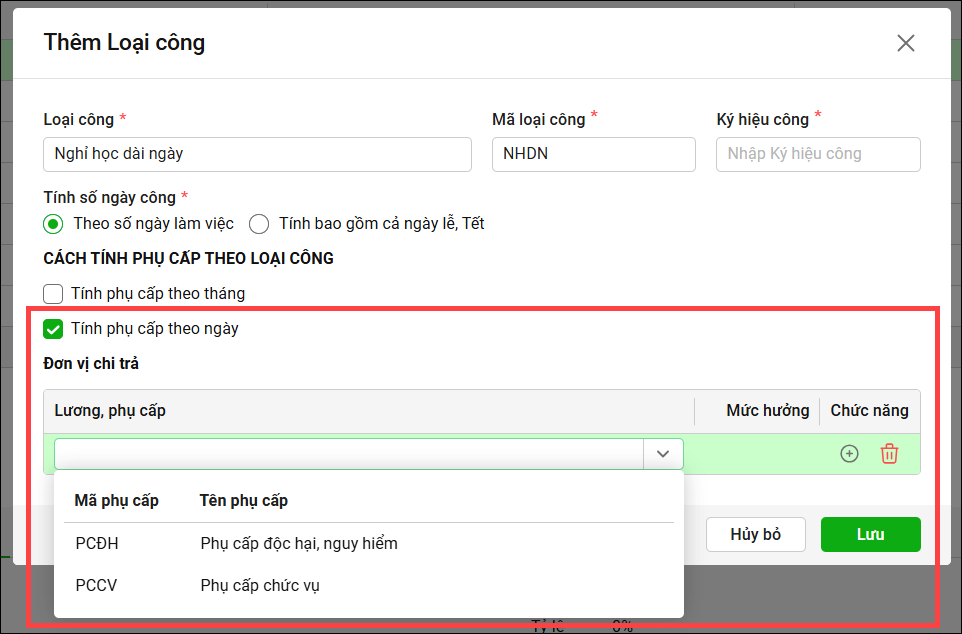Click the Tên phụ cấp list header
The image size is (962, 634).
pos(244,500)
